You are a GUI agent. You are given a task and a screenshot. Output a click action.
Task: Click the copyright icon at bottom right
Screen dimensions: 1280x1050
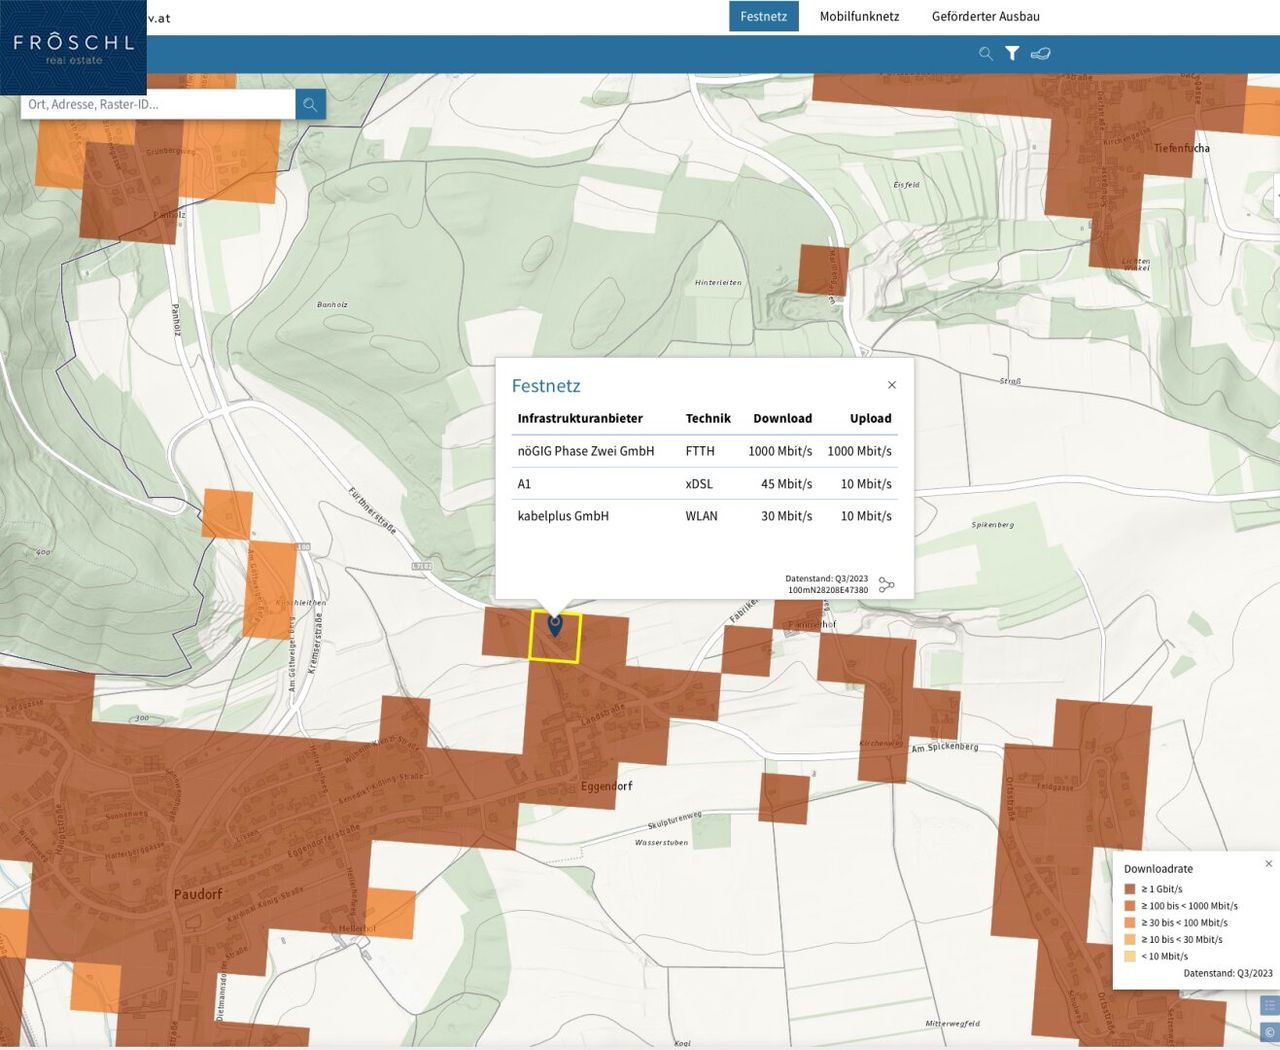click(1270, 1033)
